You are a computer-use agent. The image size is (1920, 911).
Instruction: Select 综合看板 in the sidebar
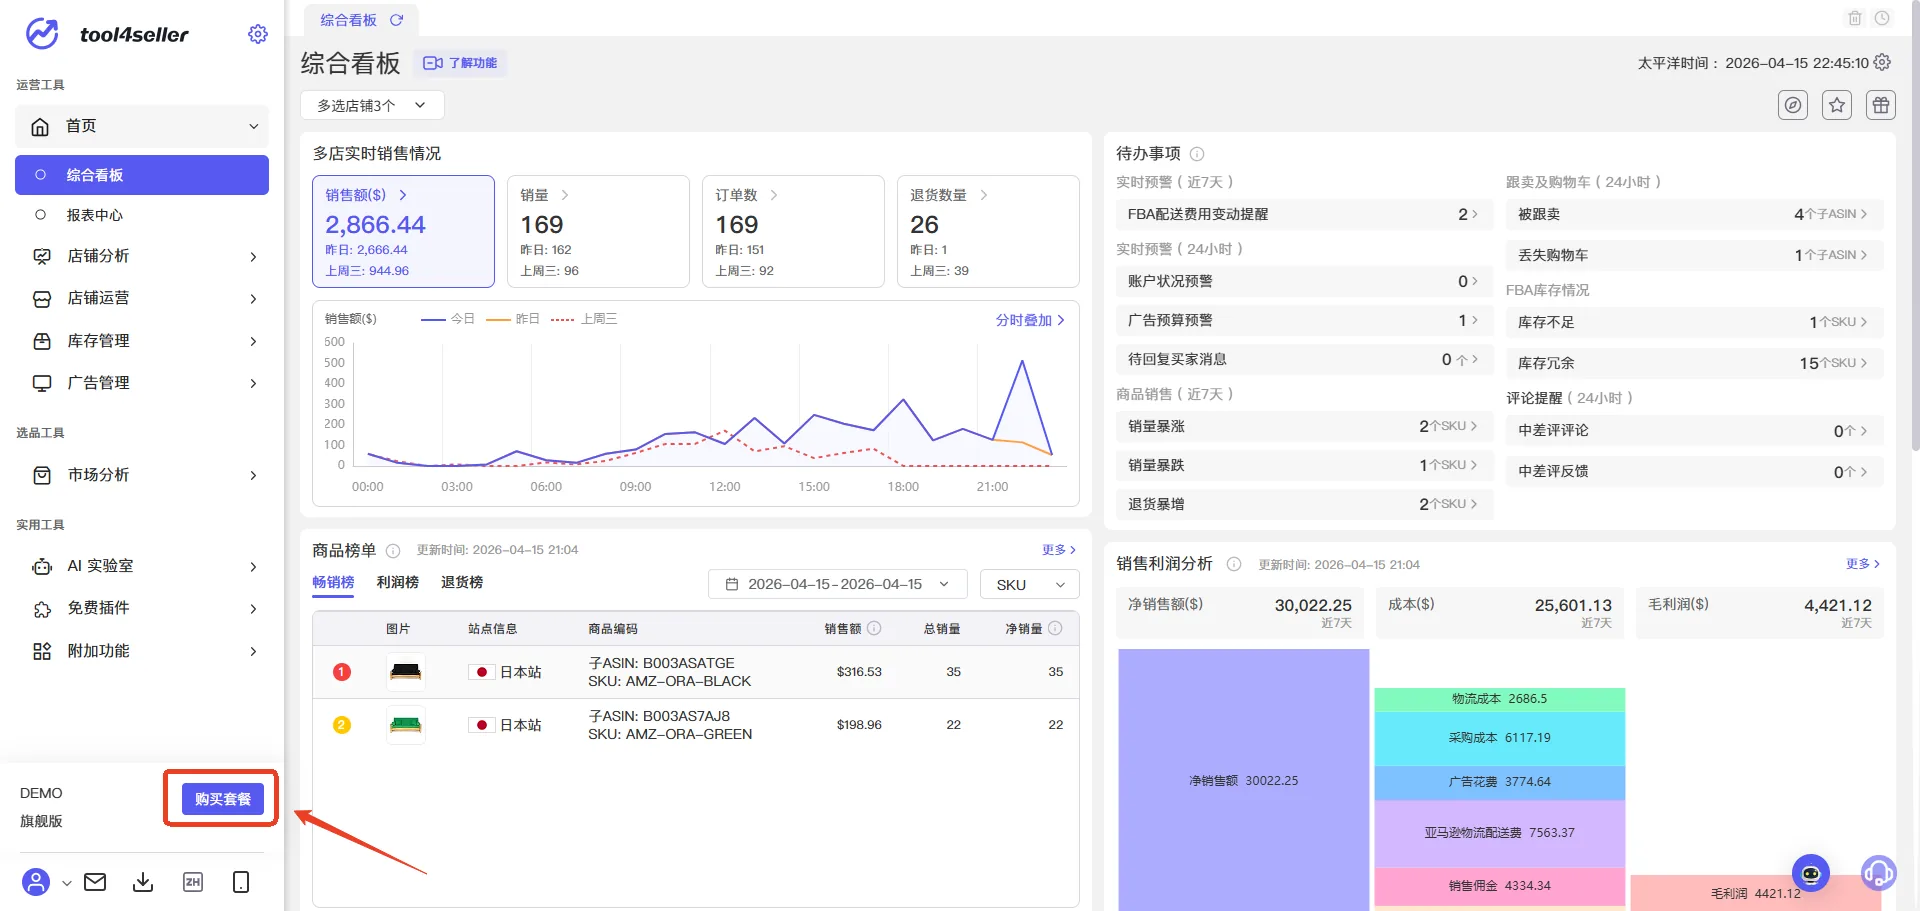pos(142,175)
